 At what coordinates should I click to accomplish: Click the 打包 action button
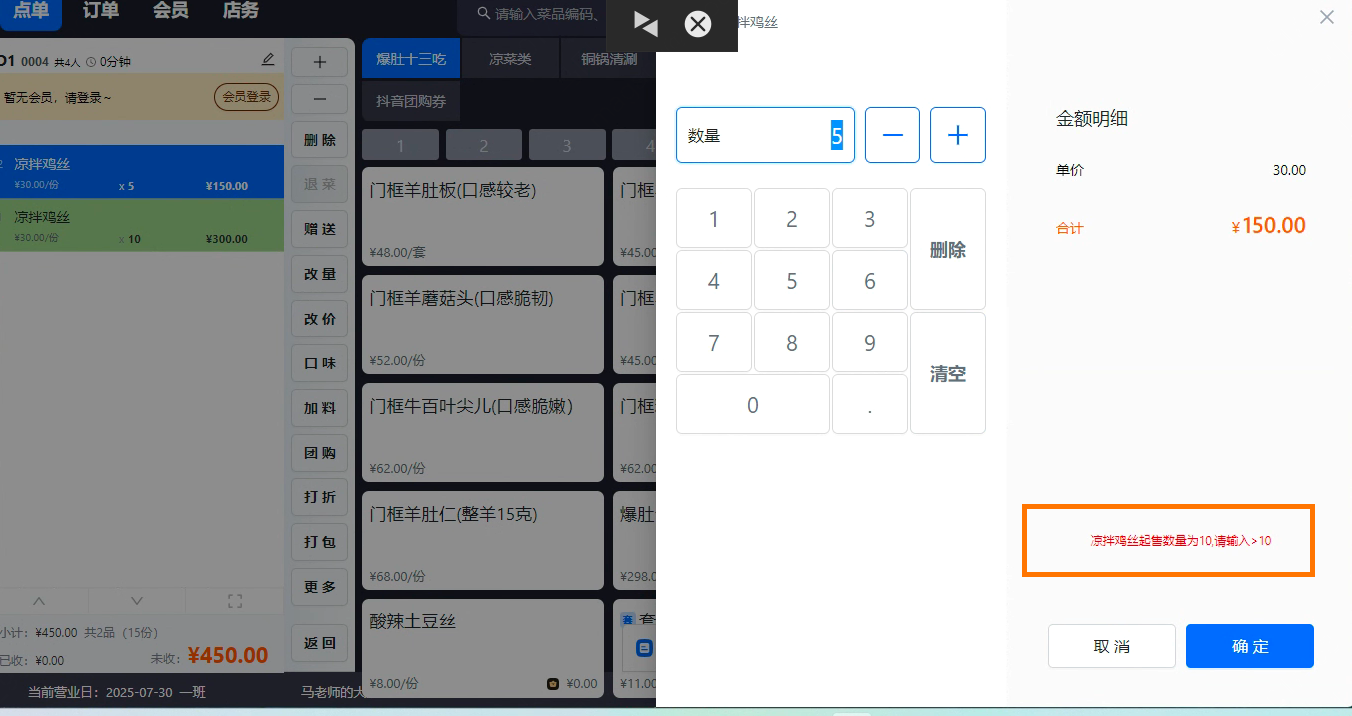[x=320, y=542]
